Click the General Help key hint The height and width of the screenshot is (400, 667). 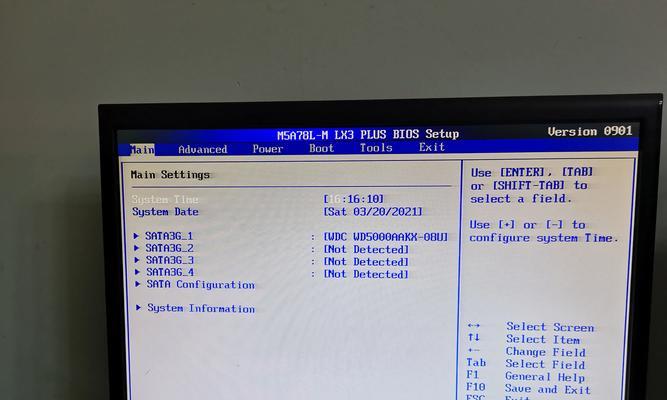(545, 377)
